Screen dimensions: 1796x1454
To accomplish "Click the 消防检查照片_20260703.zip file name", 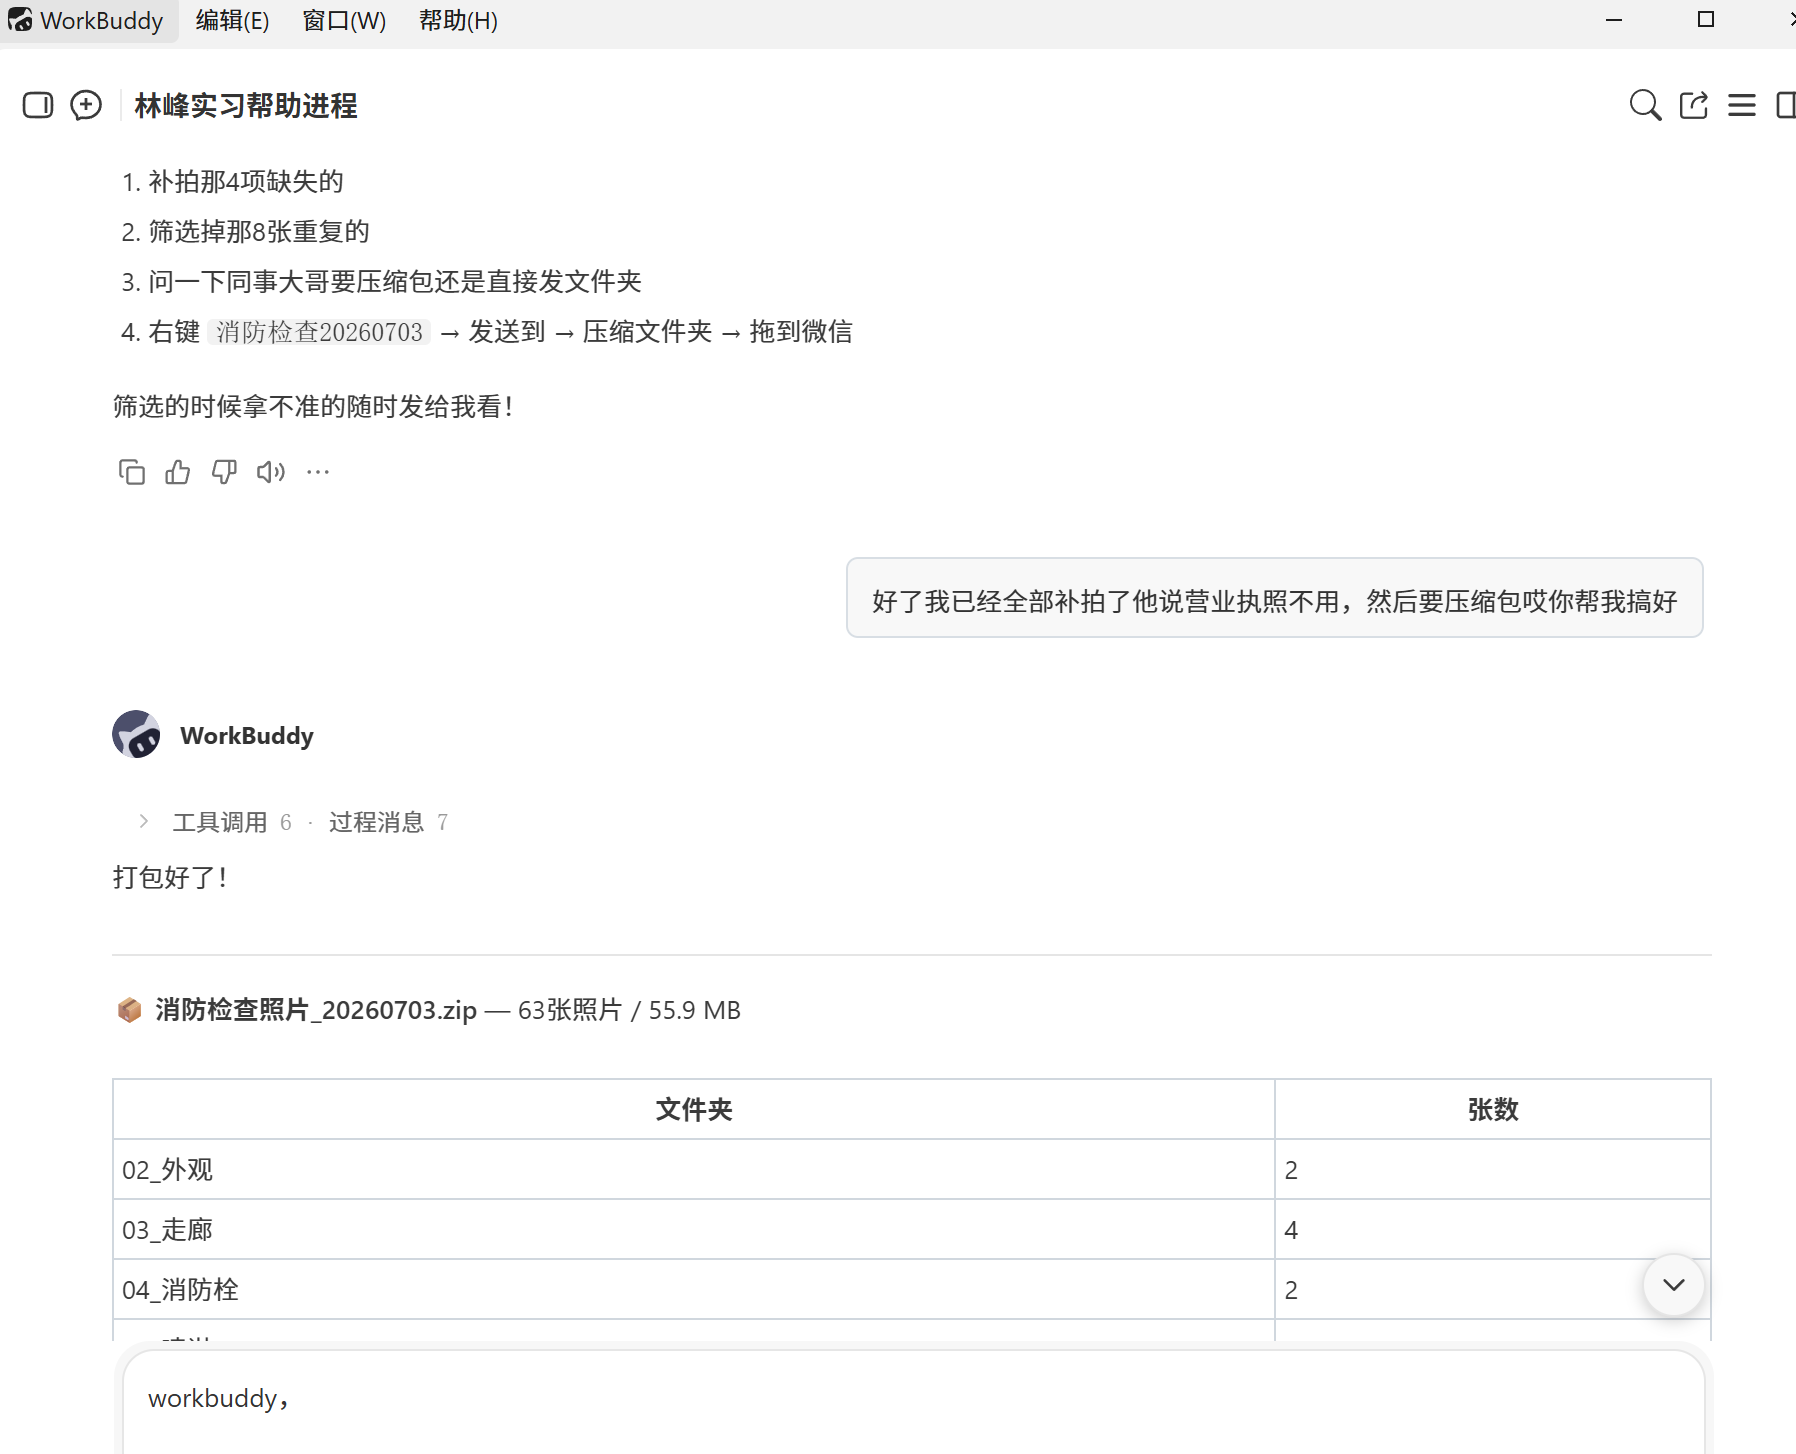I will coord(316,1010).
